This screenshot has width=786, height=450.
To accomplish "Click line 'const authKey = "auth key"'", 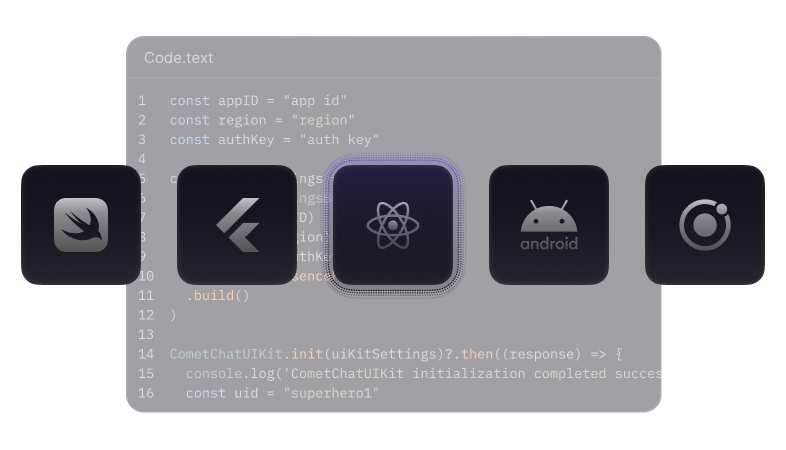I will pos(274,140).
